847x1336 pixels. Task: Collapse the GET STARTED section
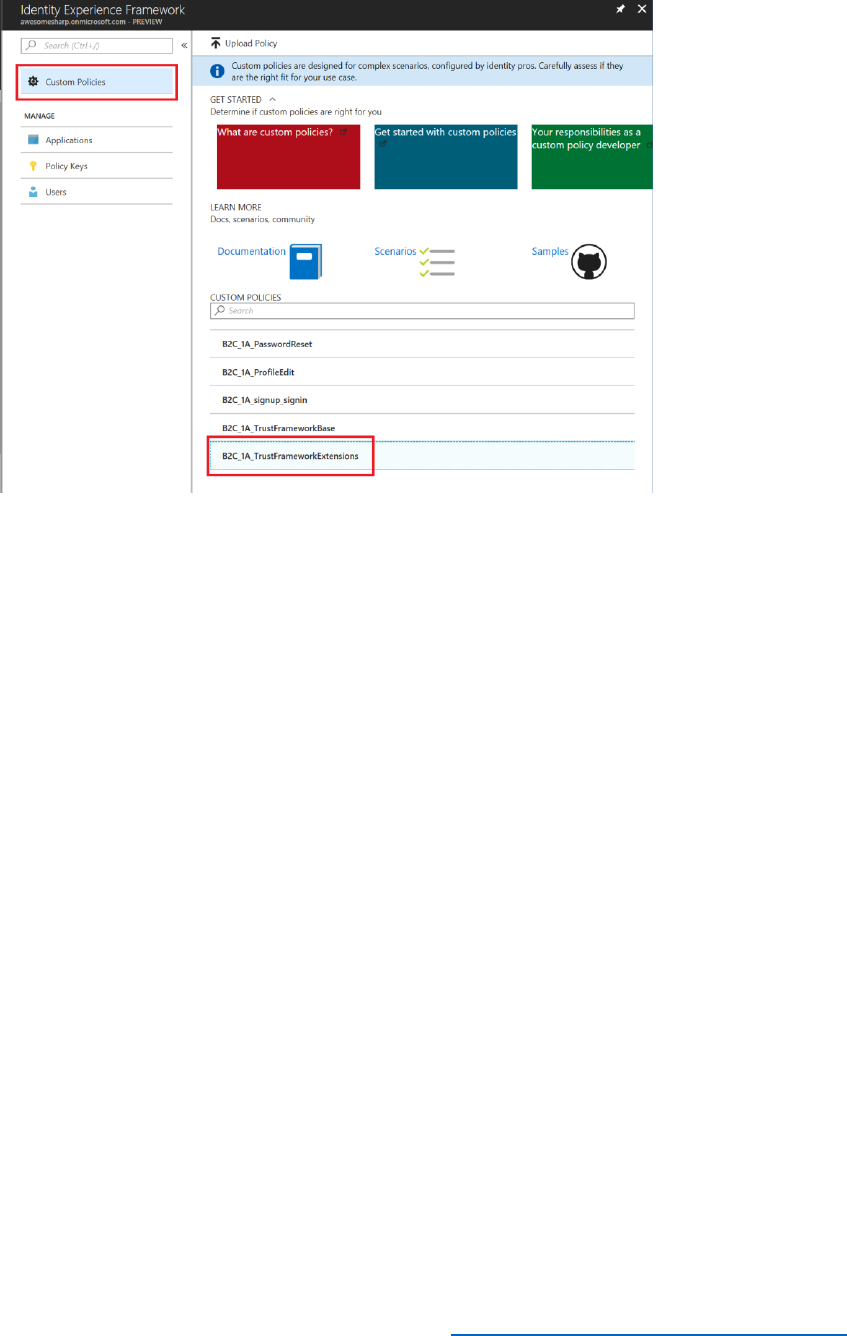click(x=272, y=100)
